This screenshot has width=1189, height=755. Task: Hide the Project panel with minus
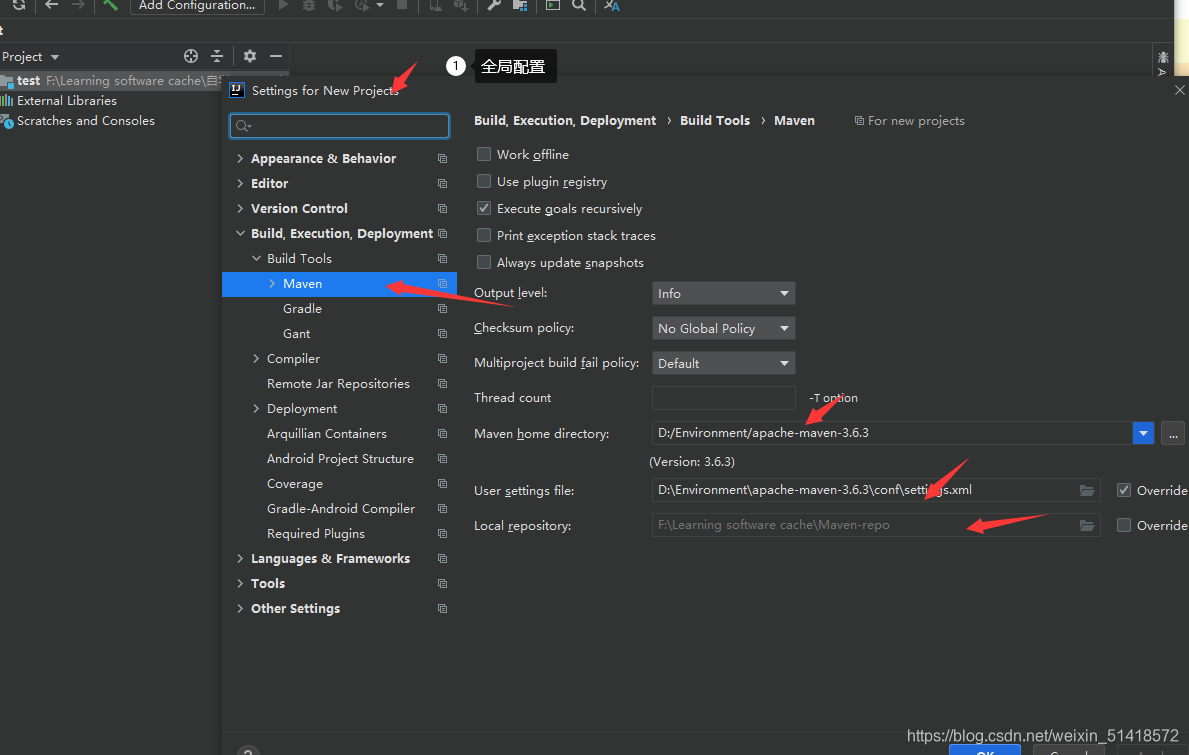pos(276,56)
